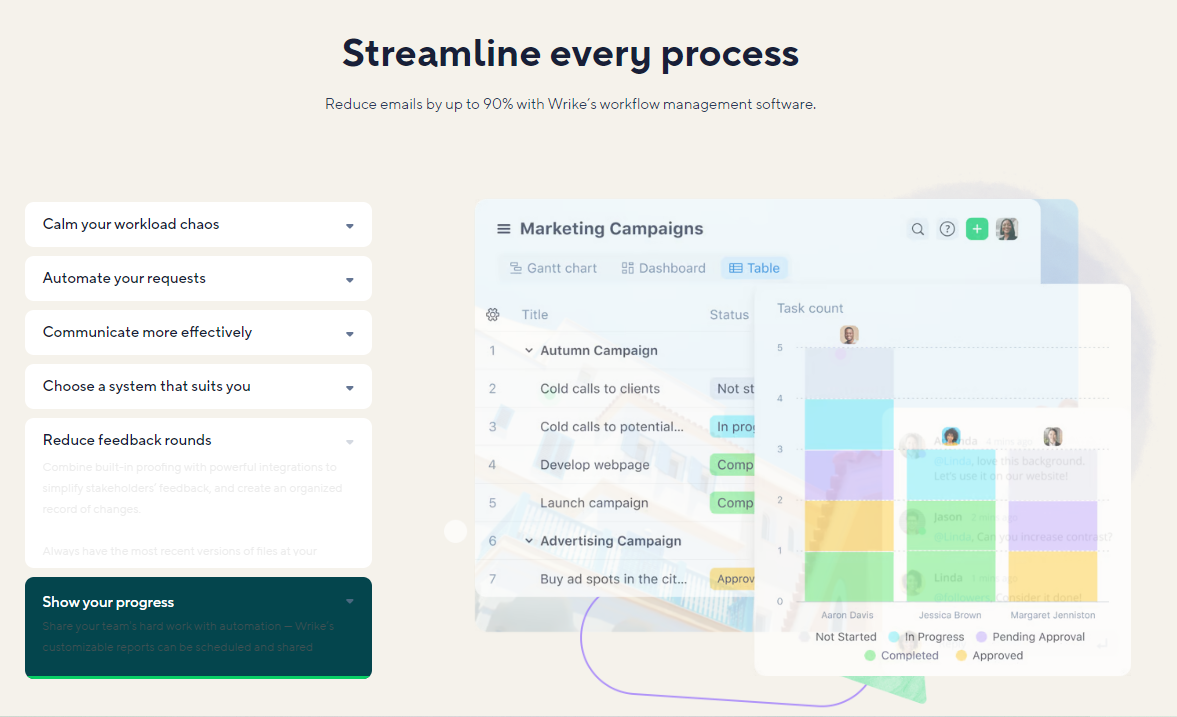Expand Calm your workload chaos accordion

[x=198, y=224]
